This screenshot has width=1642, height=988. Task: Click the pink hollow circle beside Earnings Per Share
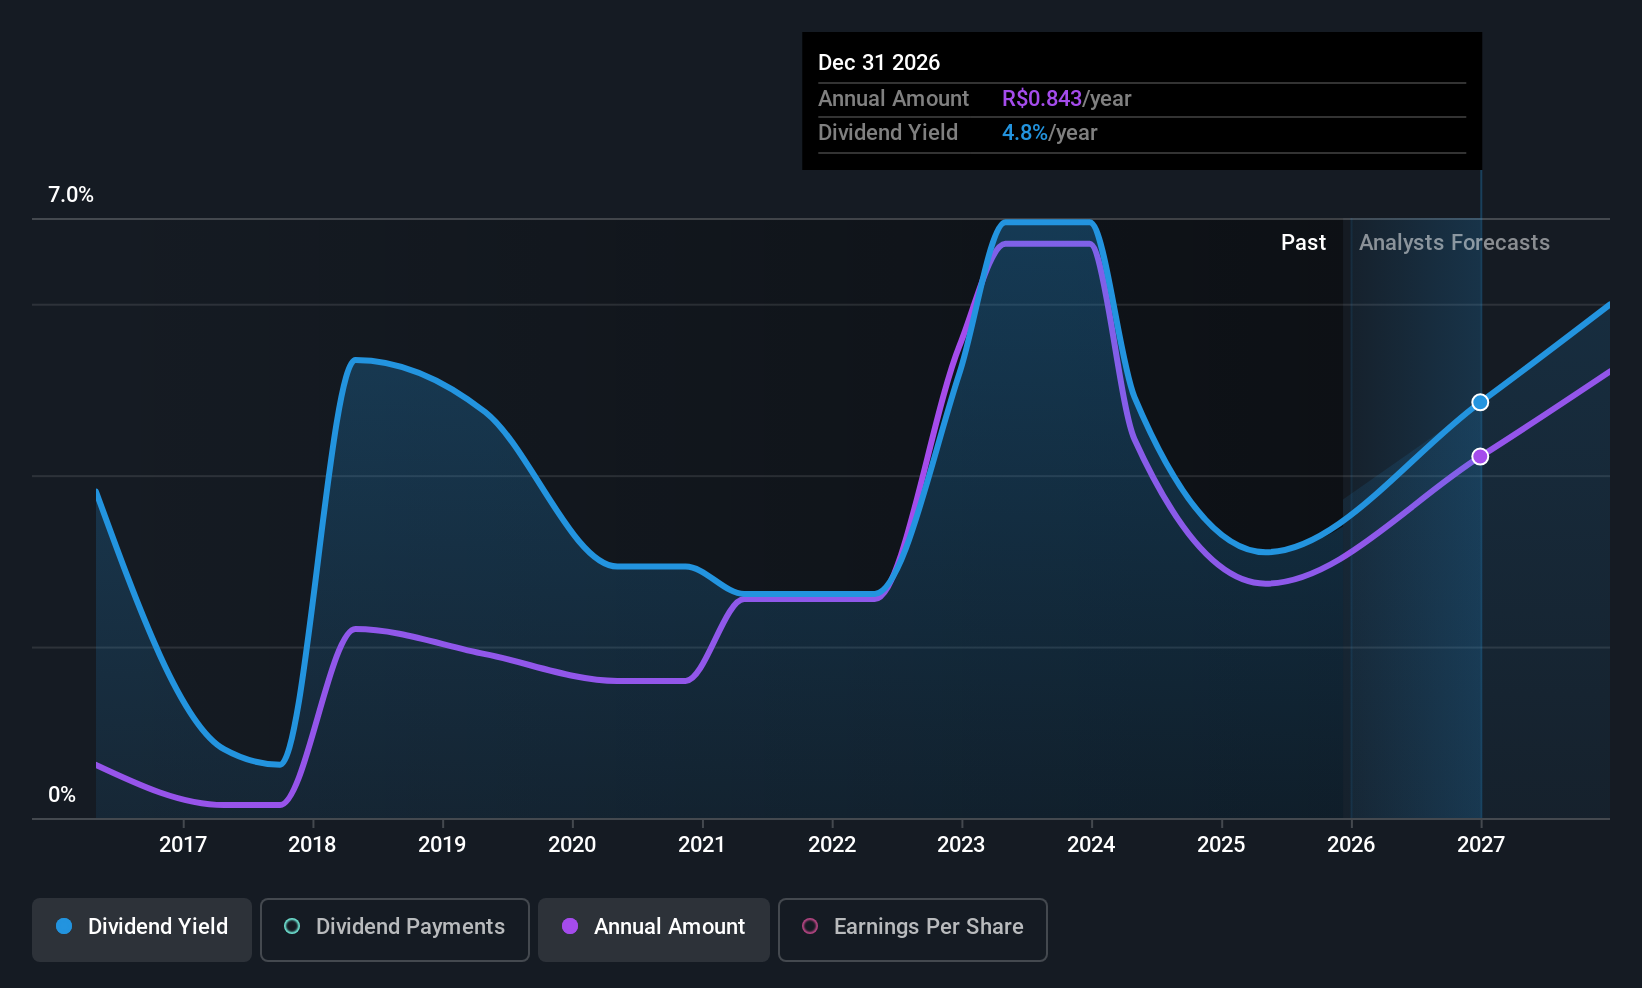810,927
